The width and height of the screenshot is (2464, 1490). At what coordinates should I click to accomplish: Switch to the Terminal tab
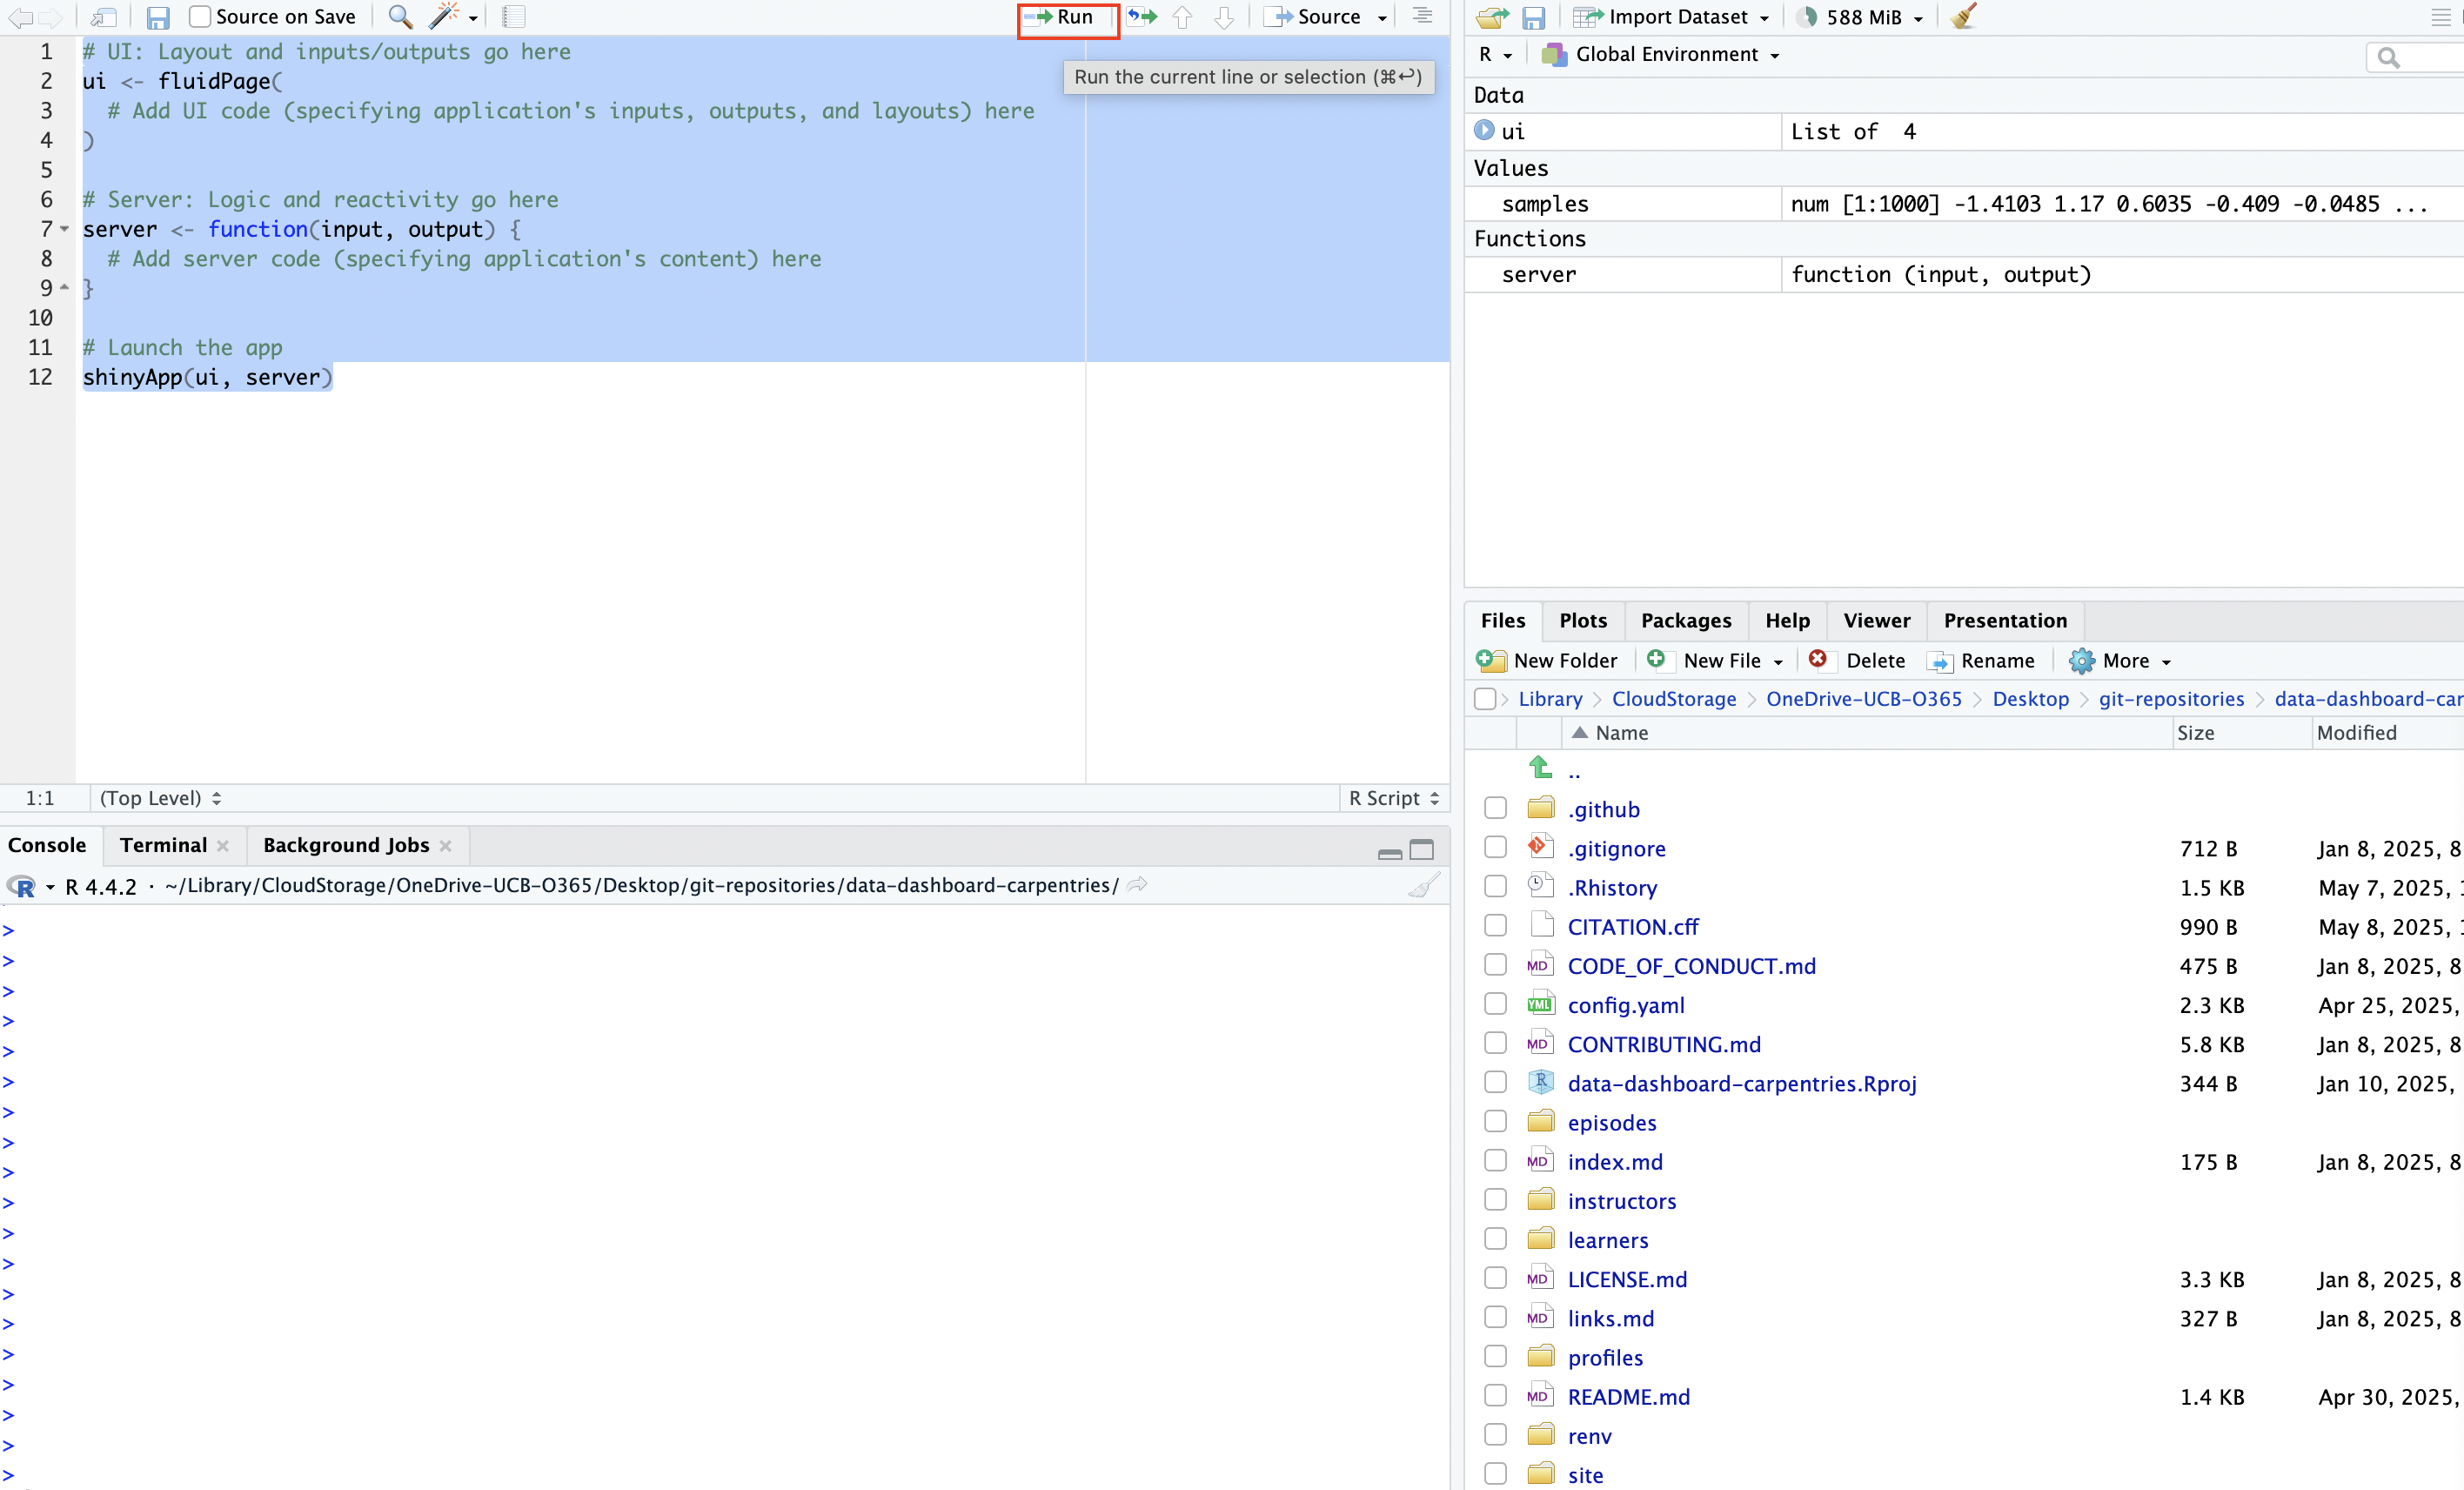coord(163,845)
